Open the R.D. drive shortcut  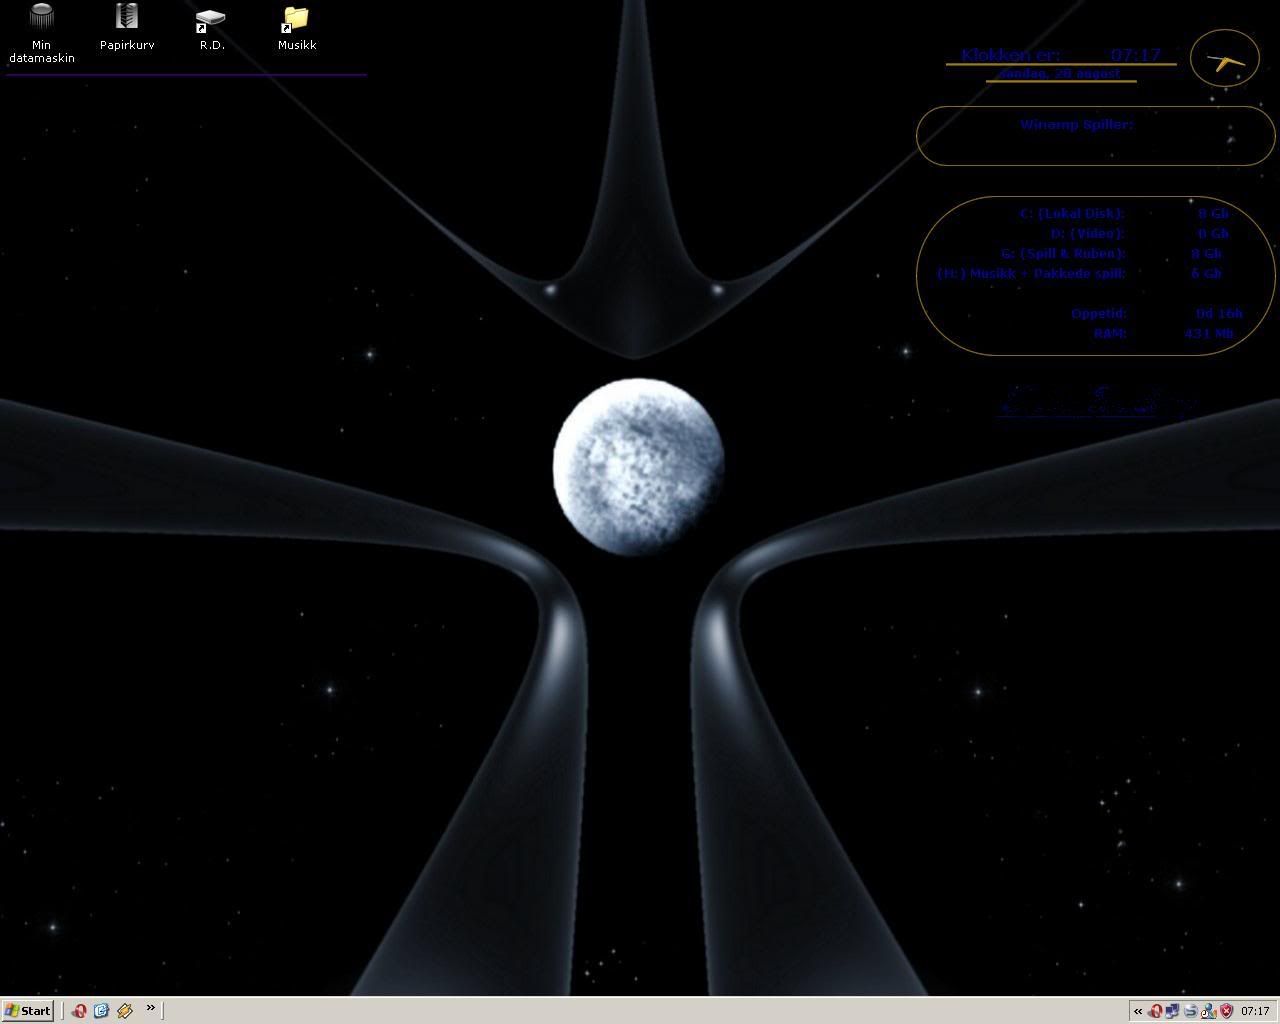(x=211, y=28)
